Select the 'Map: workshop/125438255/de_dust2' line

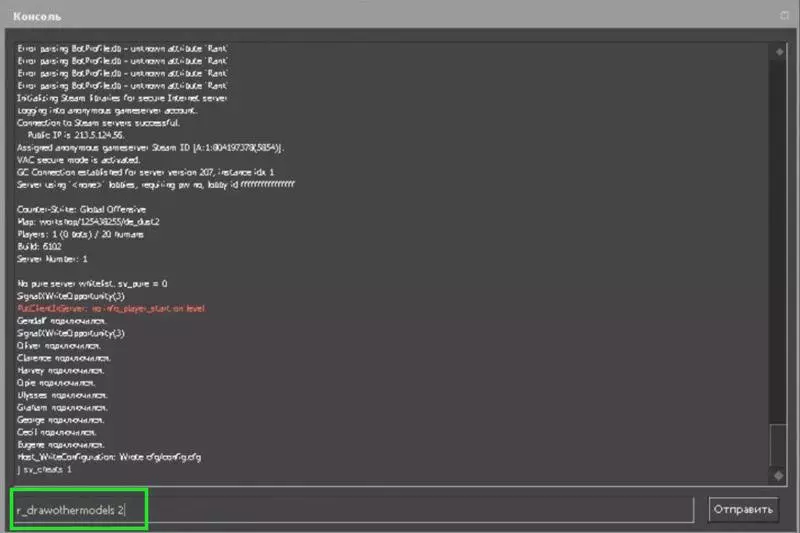(x=88, y=222)
